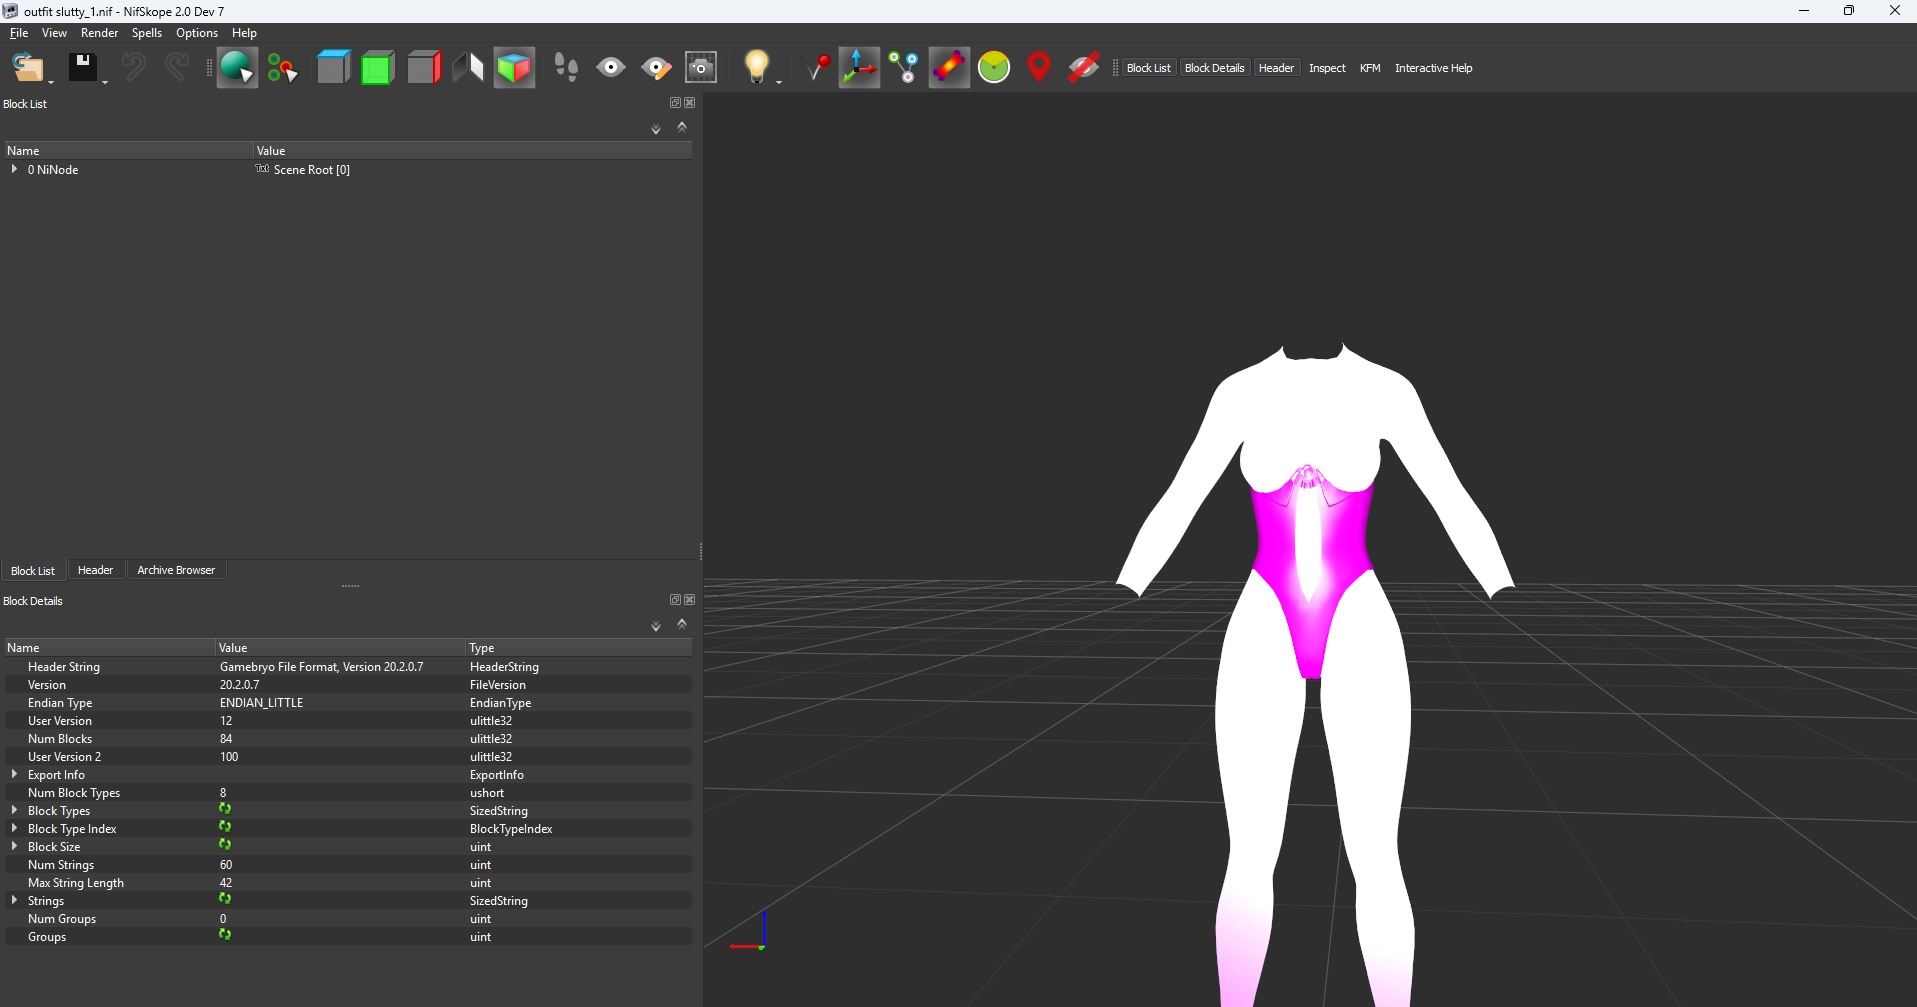Viewport: 1917px width, 1007px height.
Task: Expand the Block Size row
Action: tap(14, 847)
